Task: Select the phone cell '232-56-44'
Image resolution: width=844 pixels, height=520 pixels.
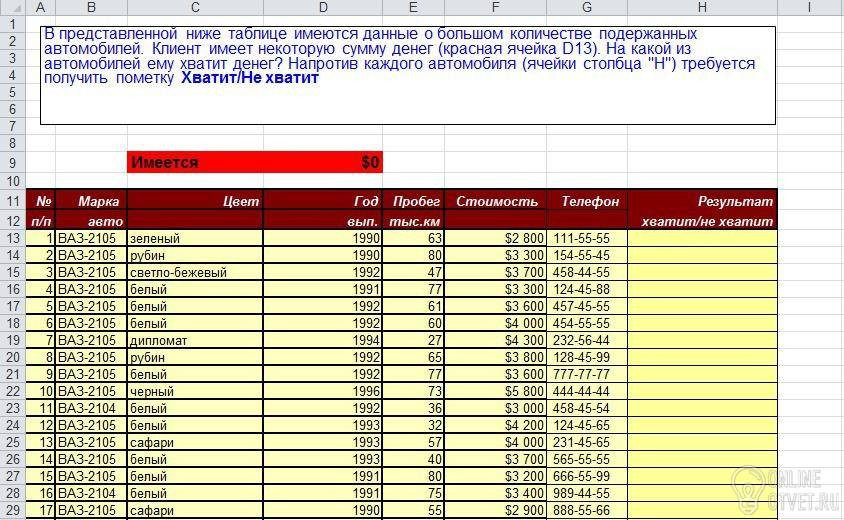Action: [x=587, y=340]
